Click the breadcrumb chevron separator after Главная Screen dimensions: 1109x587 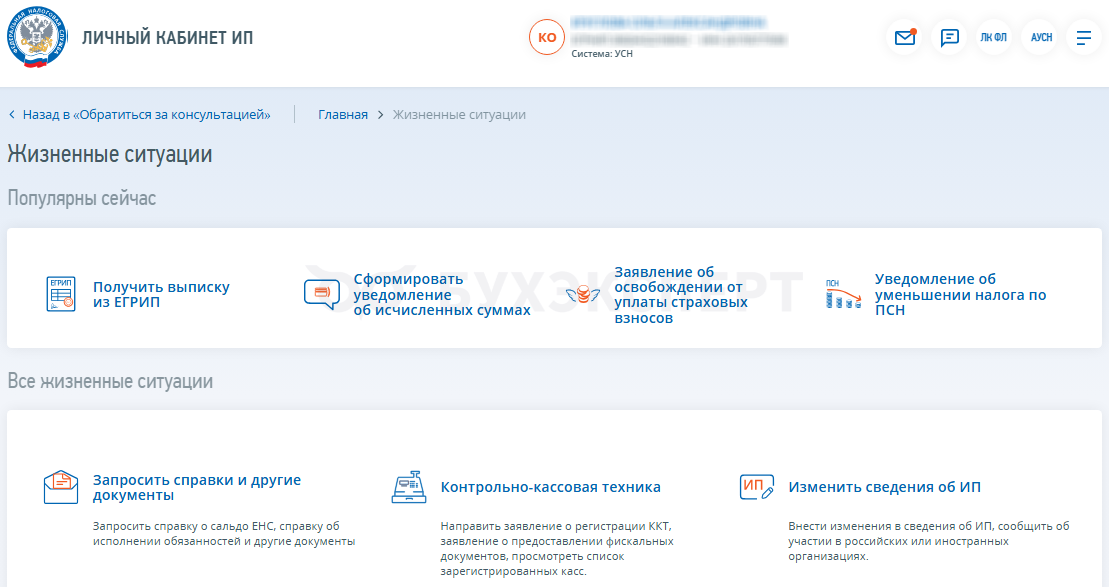tap(381, 115)
